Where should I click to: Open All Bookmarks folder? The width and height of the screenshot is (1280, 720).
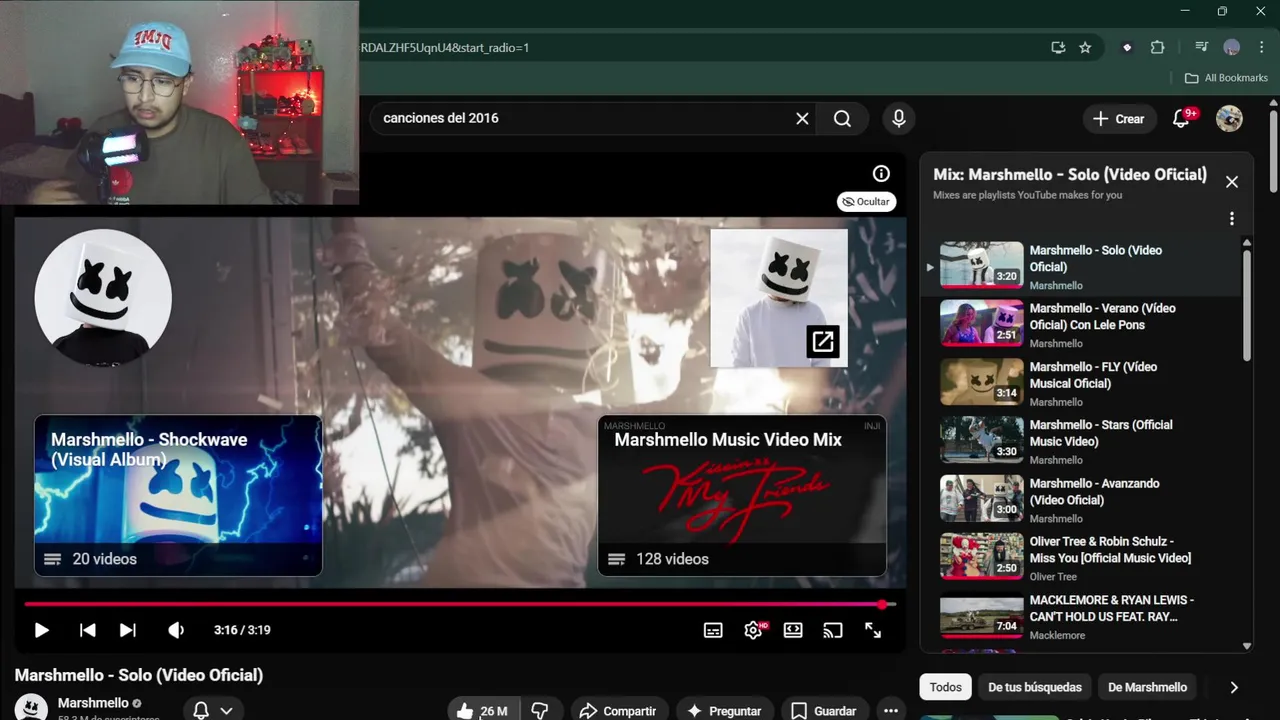click(1226, 78)
